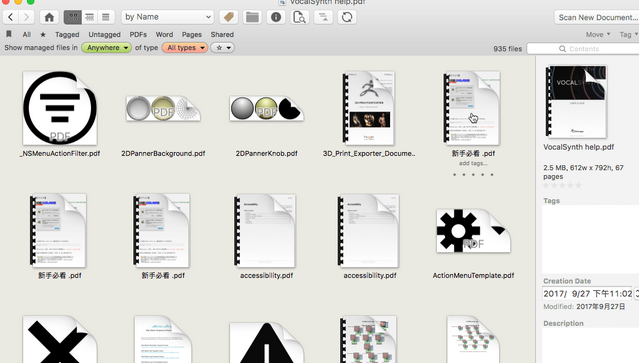
Task: Open the orange All types dropdown
Action: (x=185, y=48)
